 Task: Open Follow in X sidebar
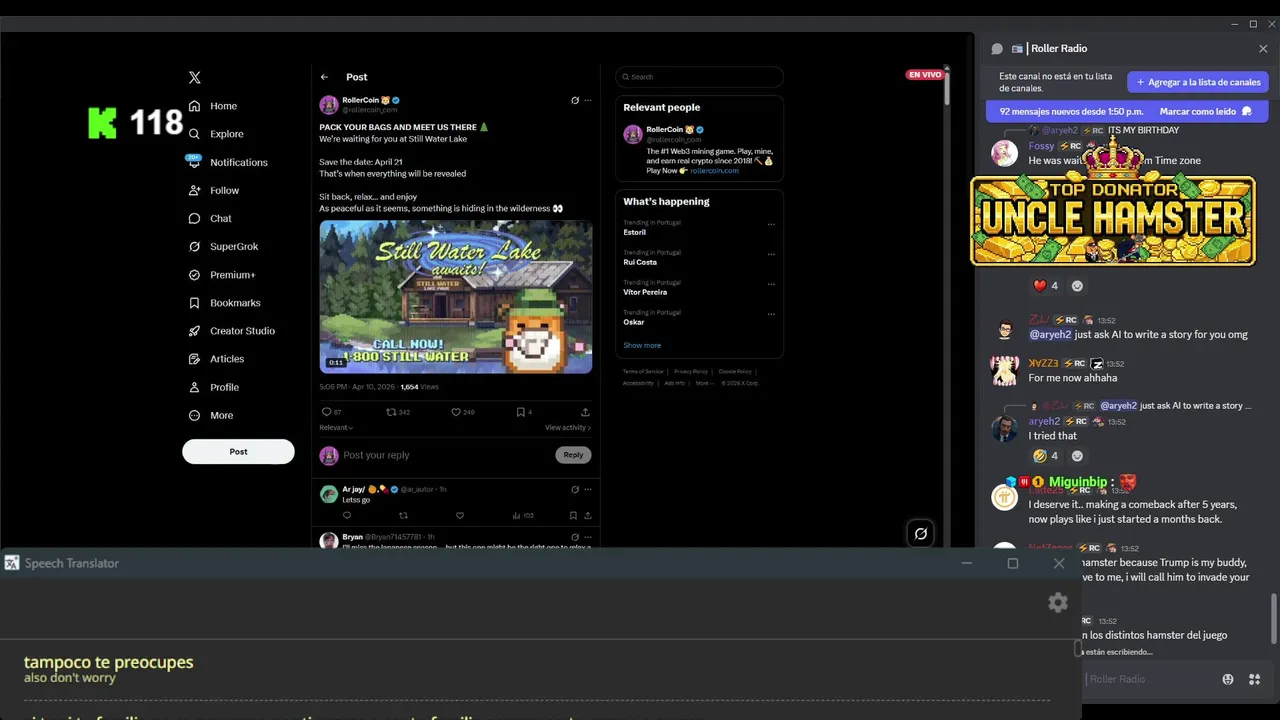(x=214, y=190)
